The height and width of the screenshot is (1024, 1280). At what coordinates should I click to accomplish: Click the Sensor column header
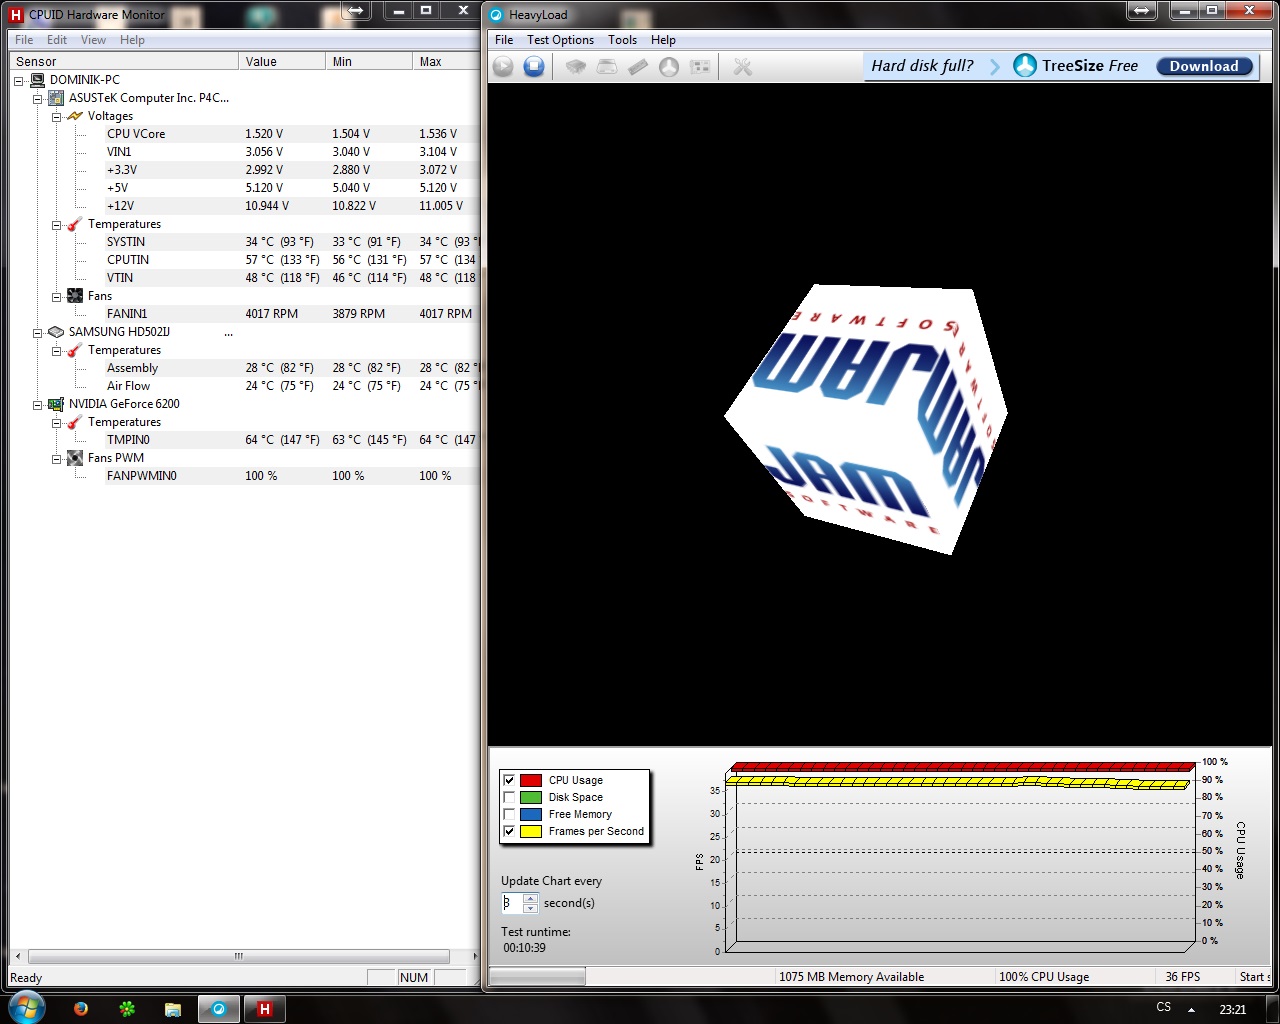tap(124, 61)
